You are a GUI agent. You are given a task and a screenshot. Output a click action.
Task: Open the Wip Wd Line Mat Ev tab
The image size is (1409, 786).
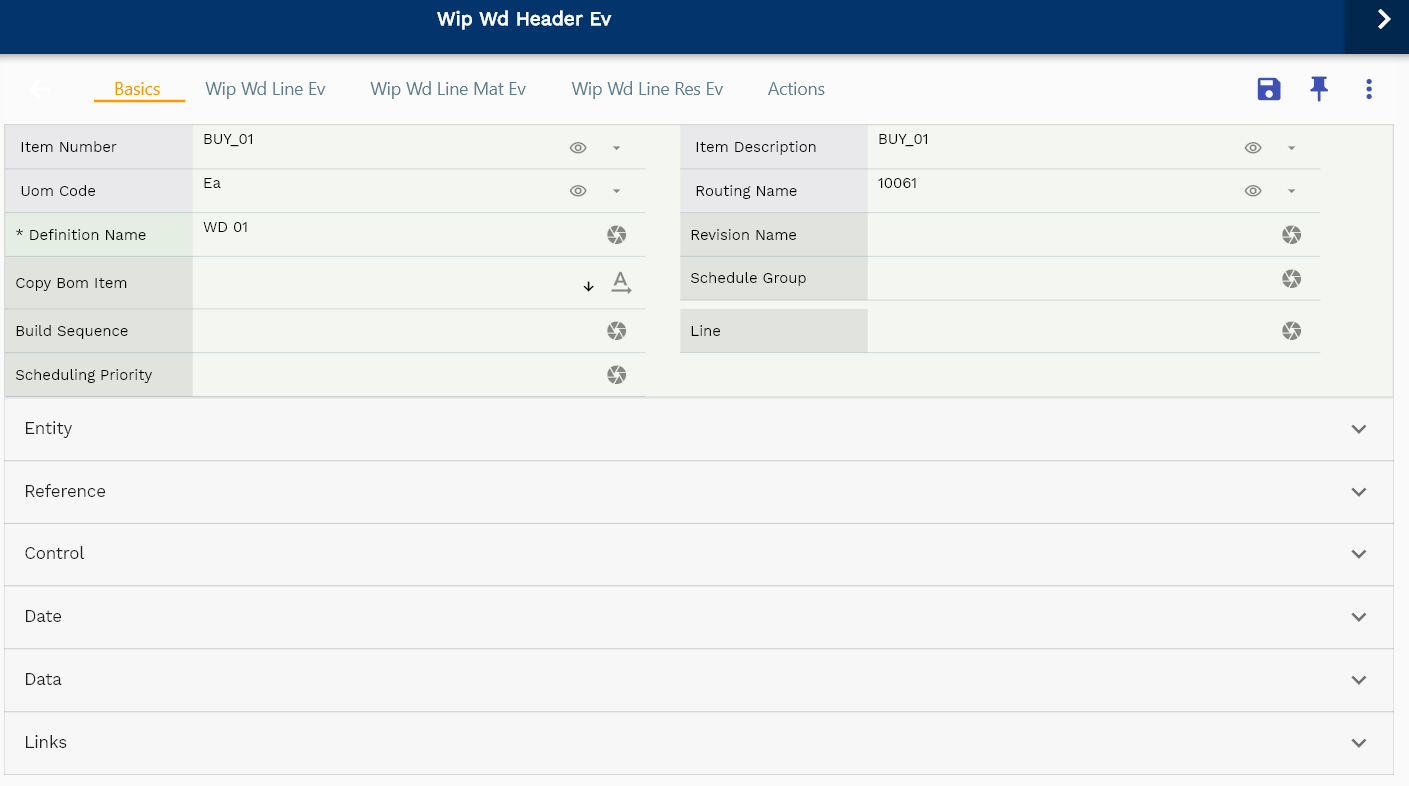448,89
